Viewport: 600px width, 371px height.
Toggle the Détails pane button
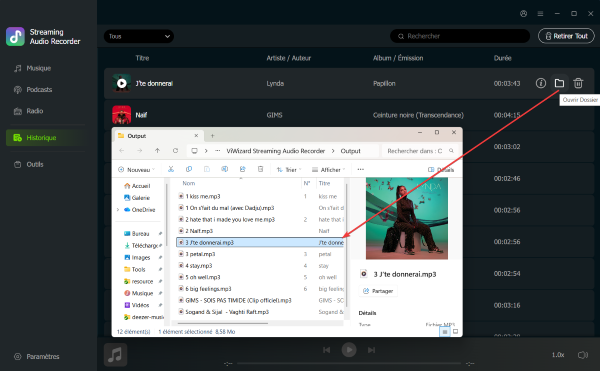[x=441, y=169]
